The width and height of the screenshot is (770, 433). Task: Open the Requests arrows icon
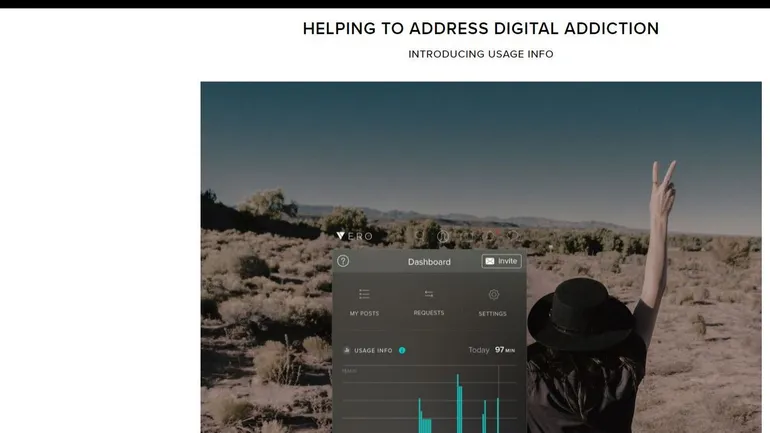429,294
